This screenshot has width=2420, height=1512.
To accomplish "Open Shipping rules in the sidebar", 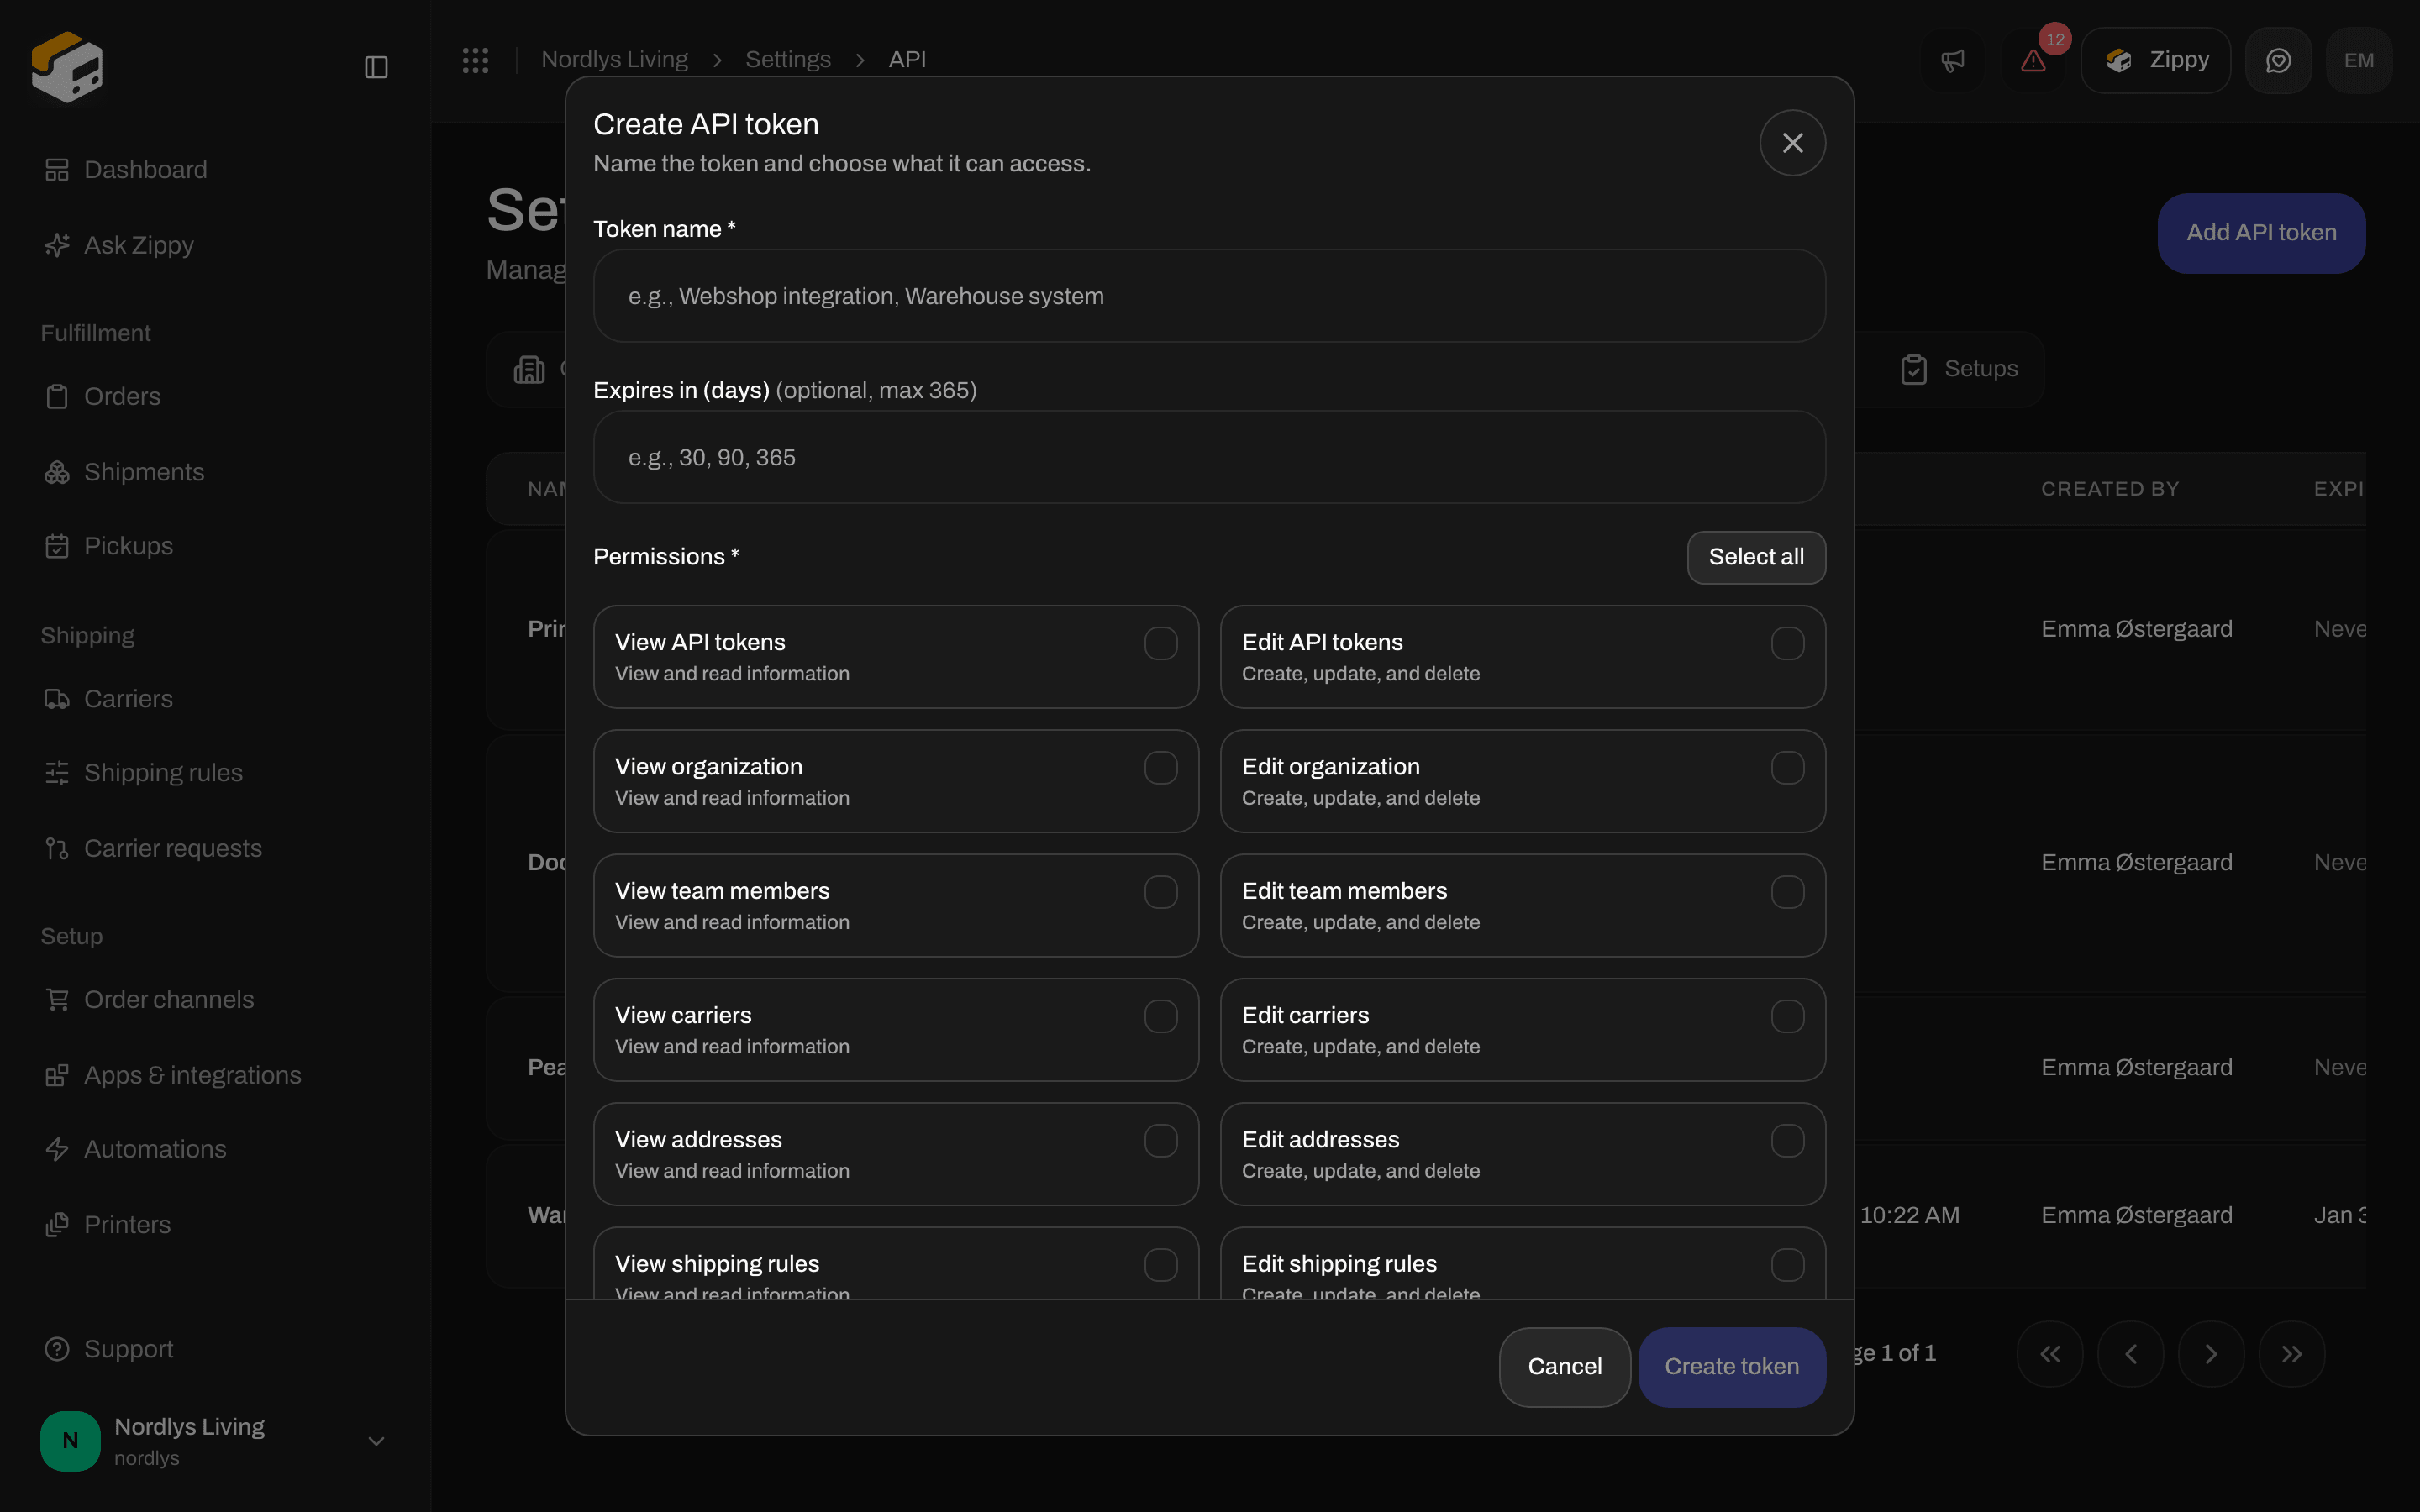I will [x=215, y=773].
